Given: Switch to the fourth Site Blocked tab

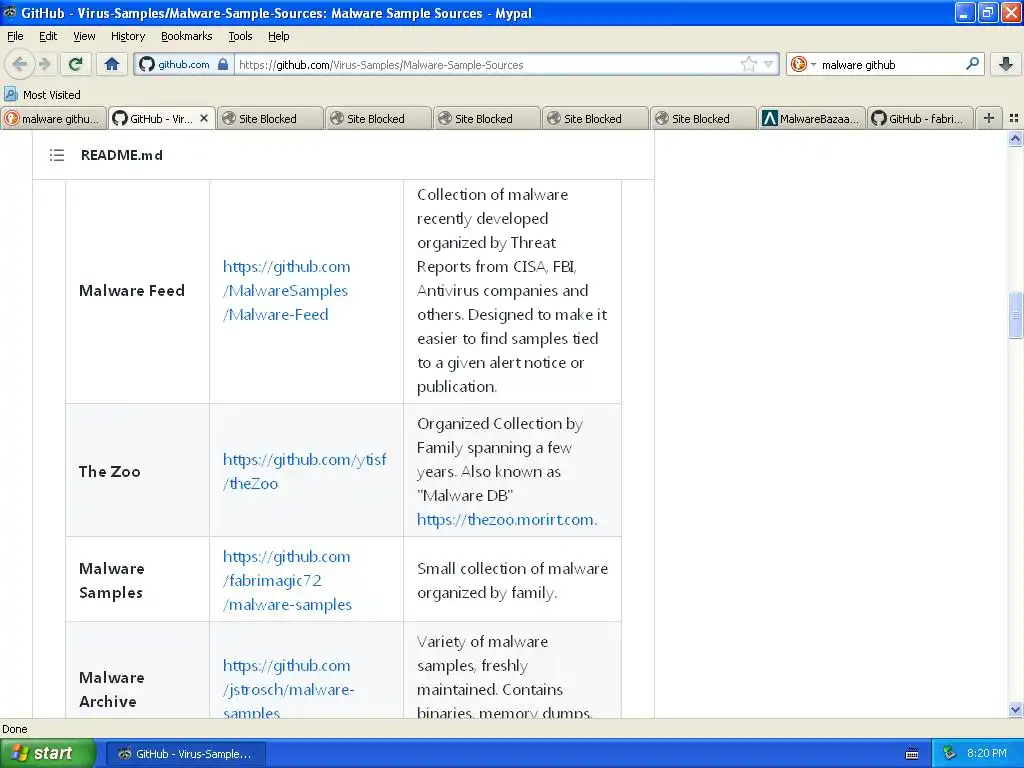Looking at the screenshot, I should coord(595,118).
